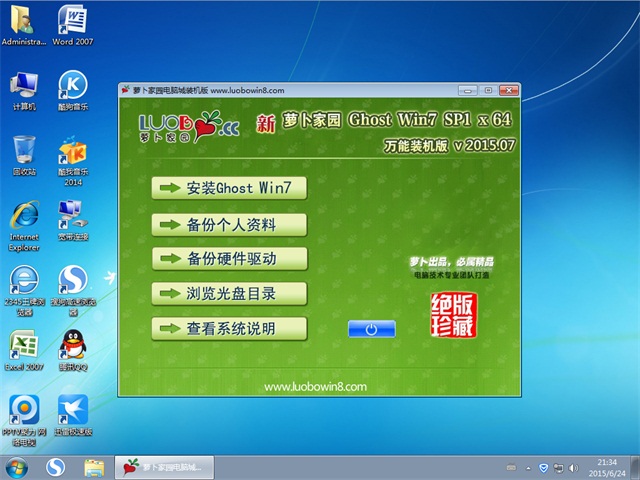Viewport: 640px width, 480px height.
Task: Launch 腾讯QQ penguin desktop shortcut
Action: [73, 350]
